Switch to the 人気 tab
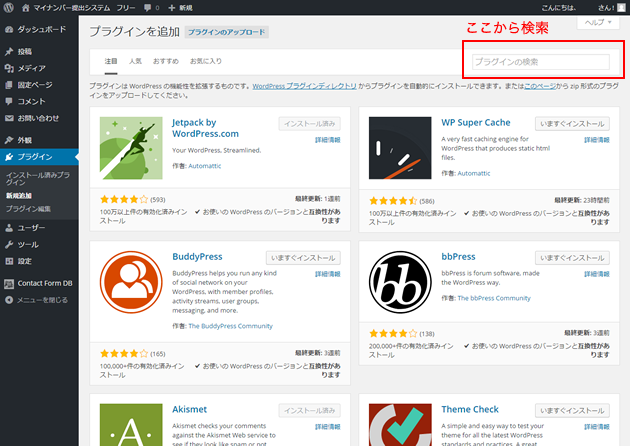The height and width of the screenshot is (446, 630). (135, 61)
